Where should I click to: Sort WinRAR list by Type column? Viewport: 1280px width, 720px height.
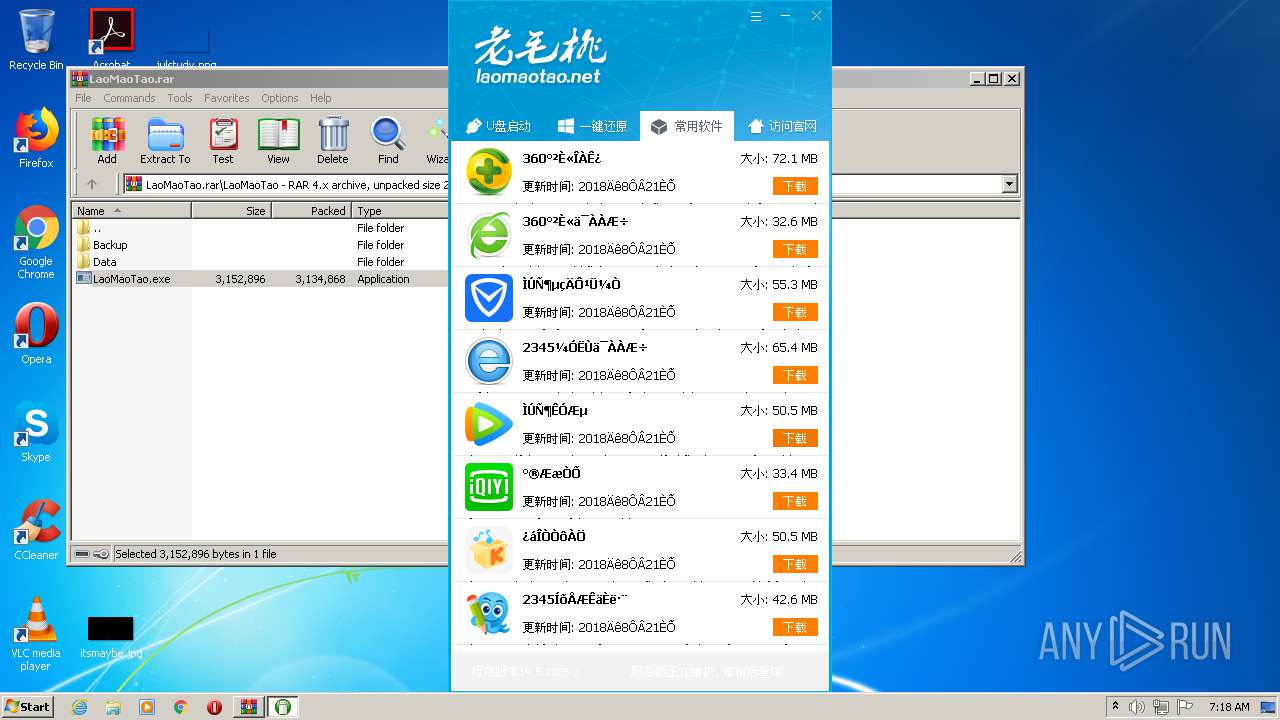coord(400,211)
